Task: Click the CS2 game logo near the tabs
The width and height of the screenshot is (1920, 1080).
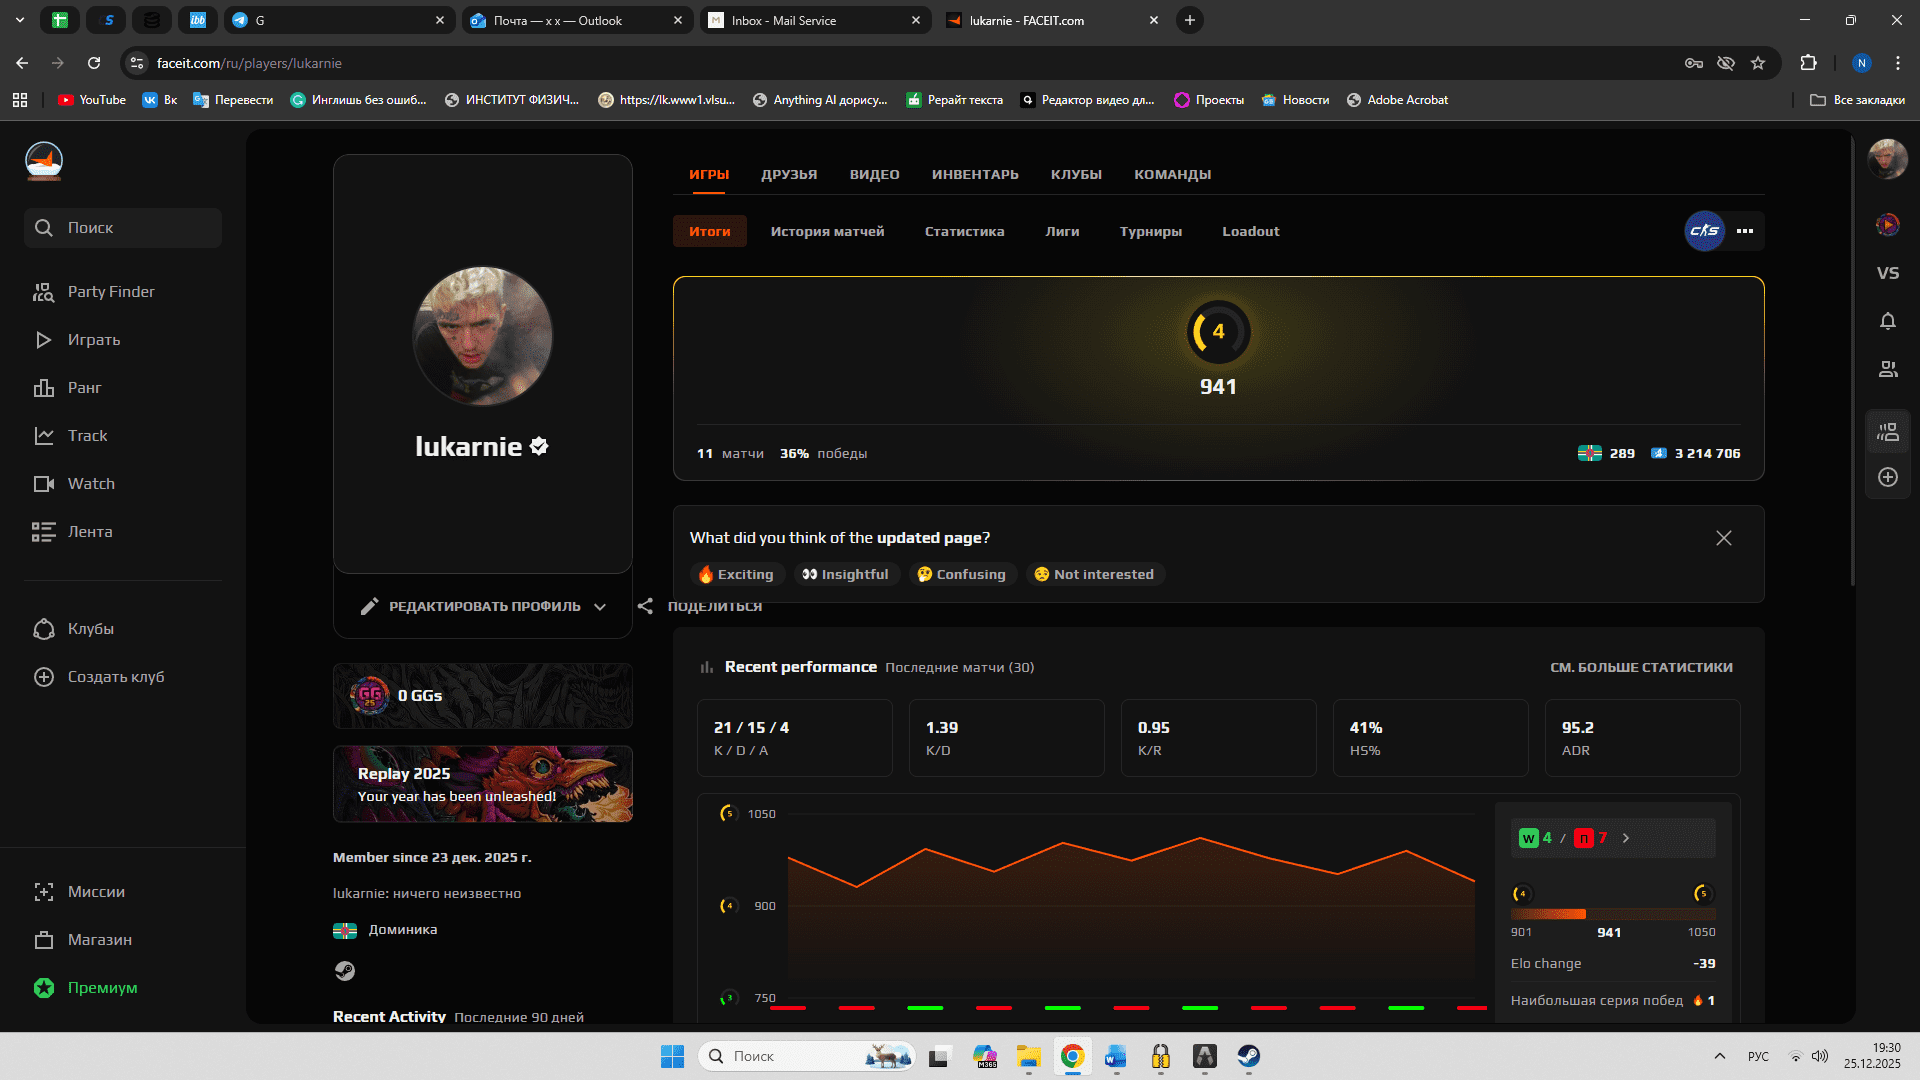Action: (x=1704, y=231)
